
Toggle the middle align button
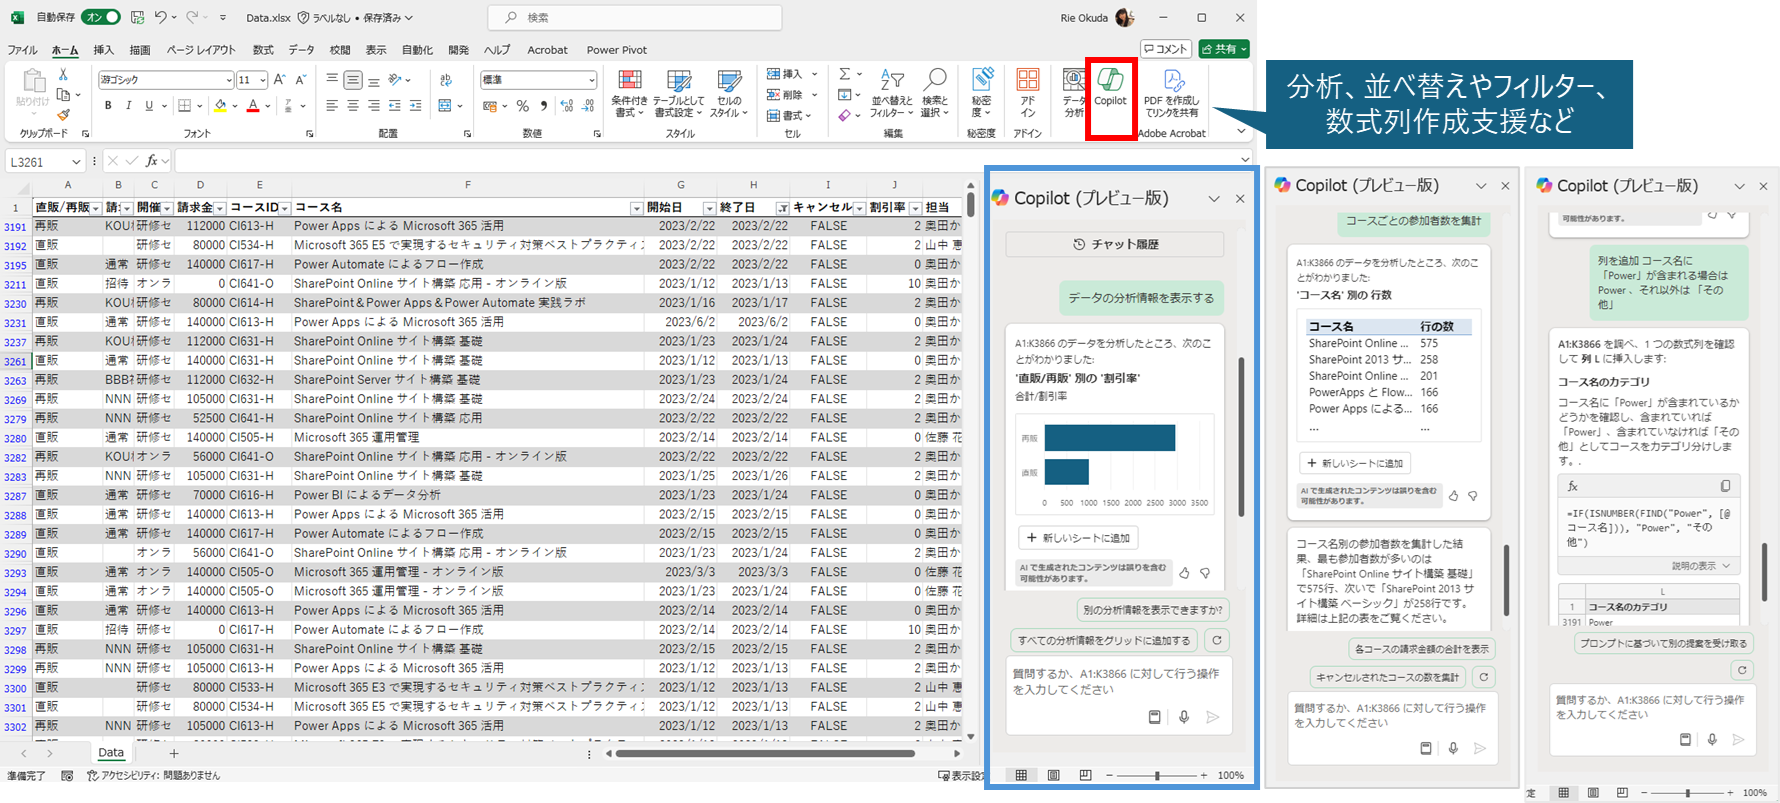[353, 80]
